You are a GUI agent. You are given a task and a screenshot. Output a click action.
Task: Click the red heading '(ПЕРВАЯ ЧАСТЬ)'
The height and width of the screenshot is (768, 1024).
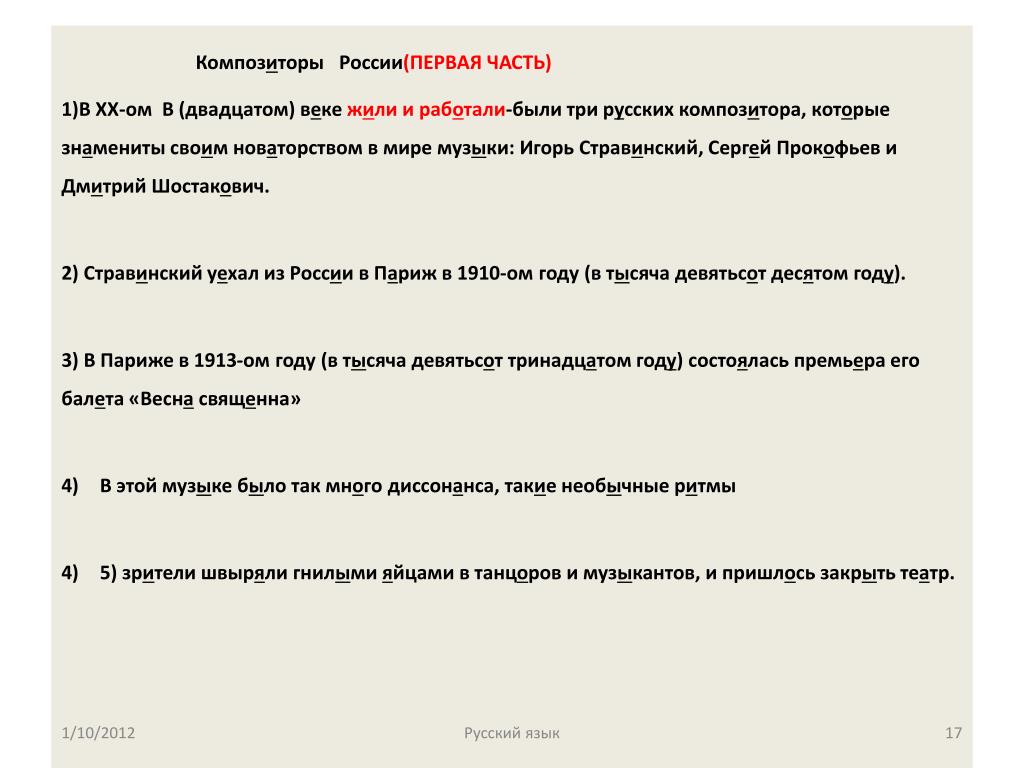click(x=477, y=63)
